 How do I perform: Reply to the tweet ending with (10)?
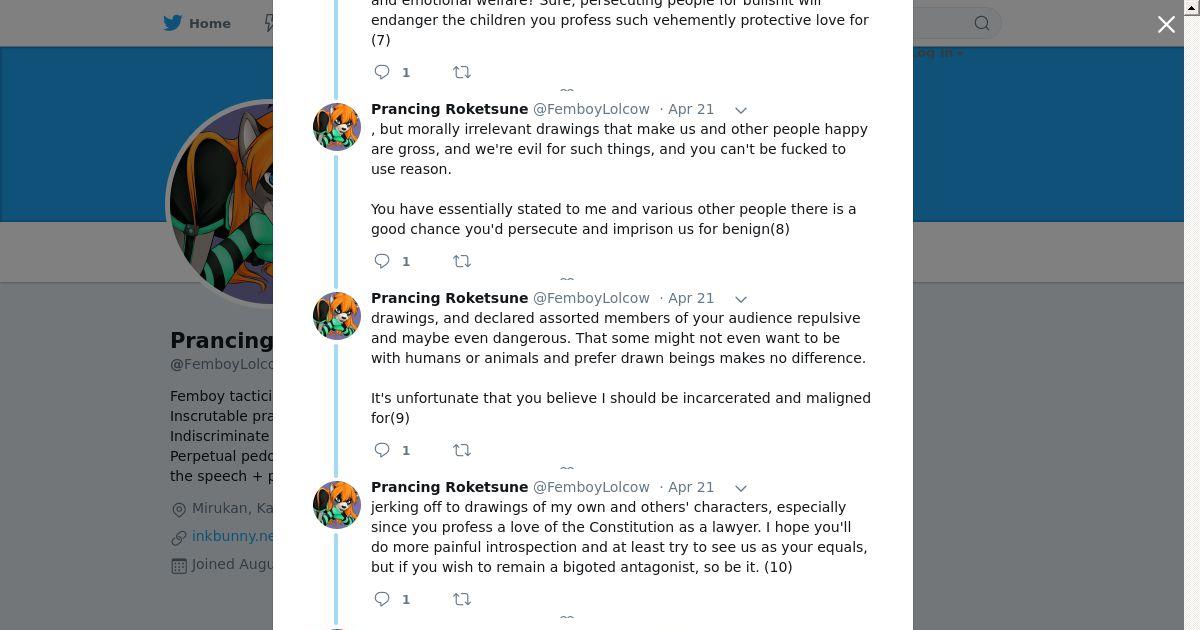(382, 599)
